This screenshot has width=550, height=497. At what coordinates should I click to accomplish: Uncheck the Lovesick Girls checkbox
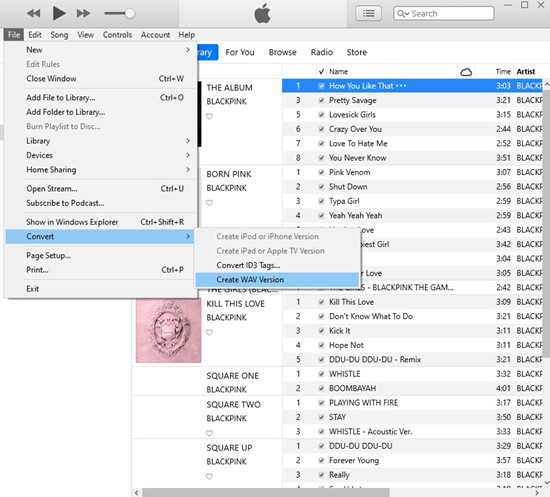321,115
